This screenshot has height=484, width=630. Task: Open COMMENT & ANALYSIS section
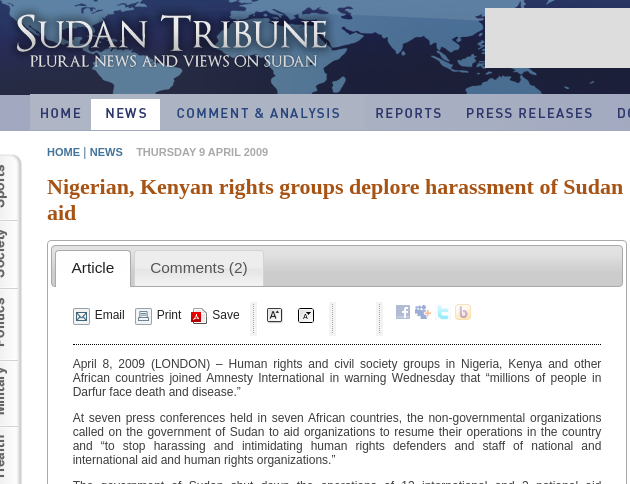pyautogui.click(x=259, y=114)
